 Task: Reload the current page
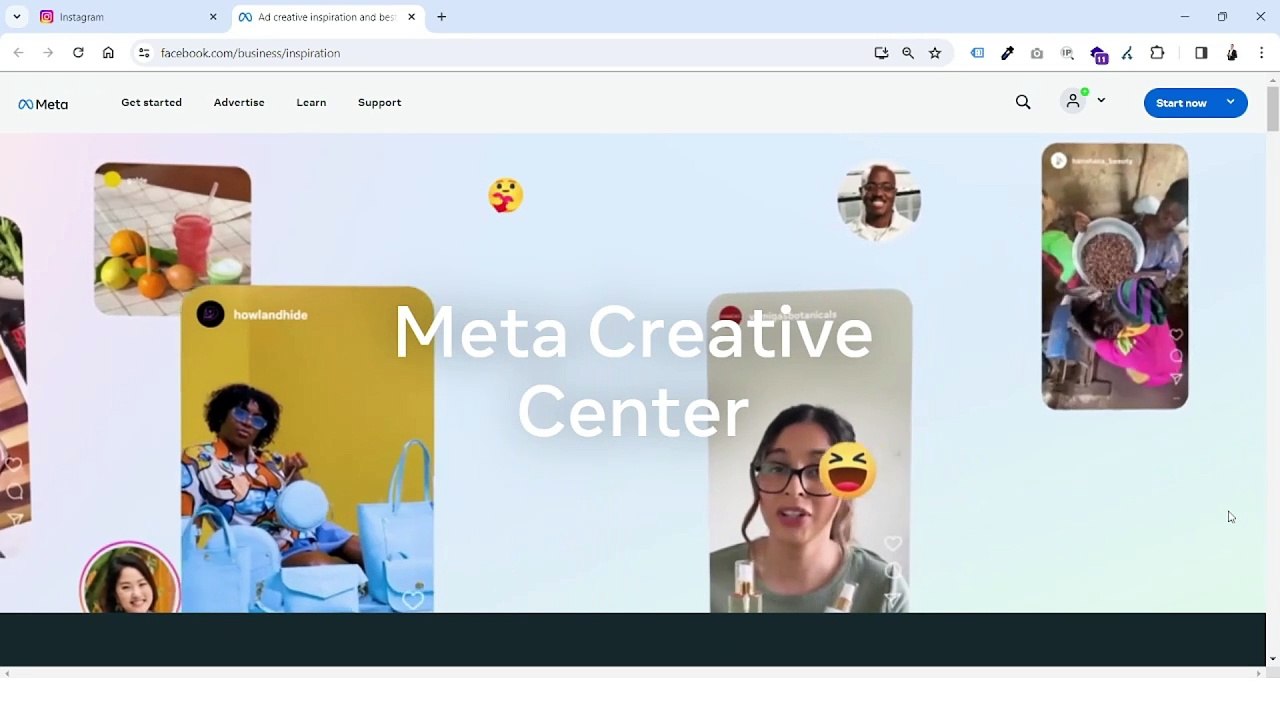tap(78, 53)
